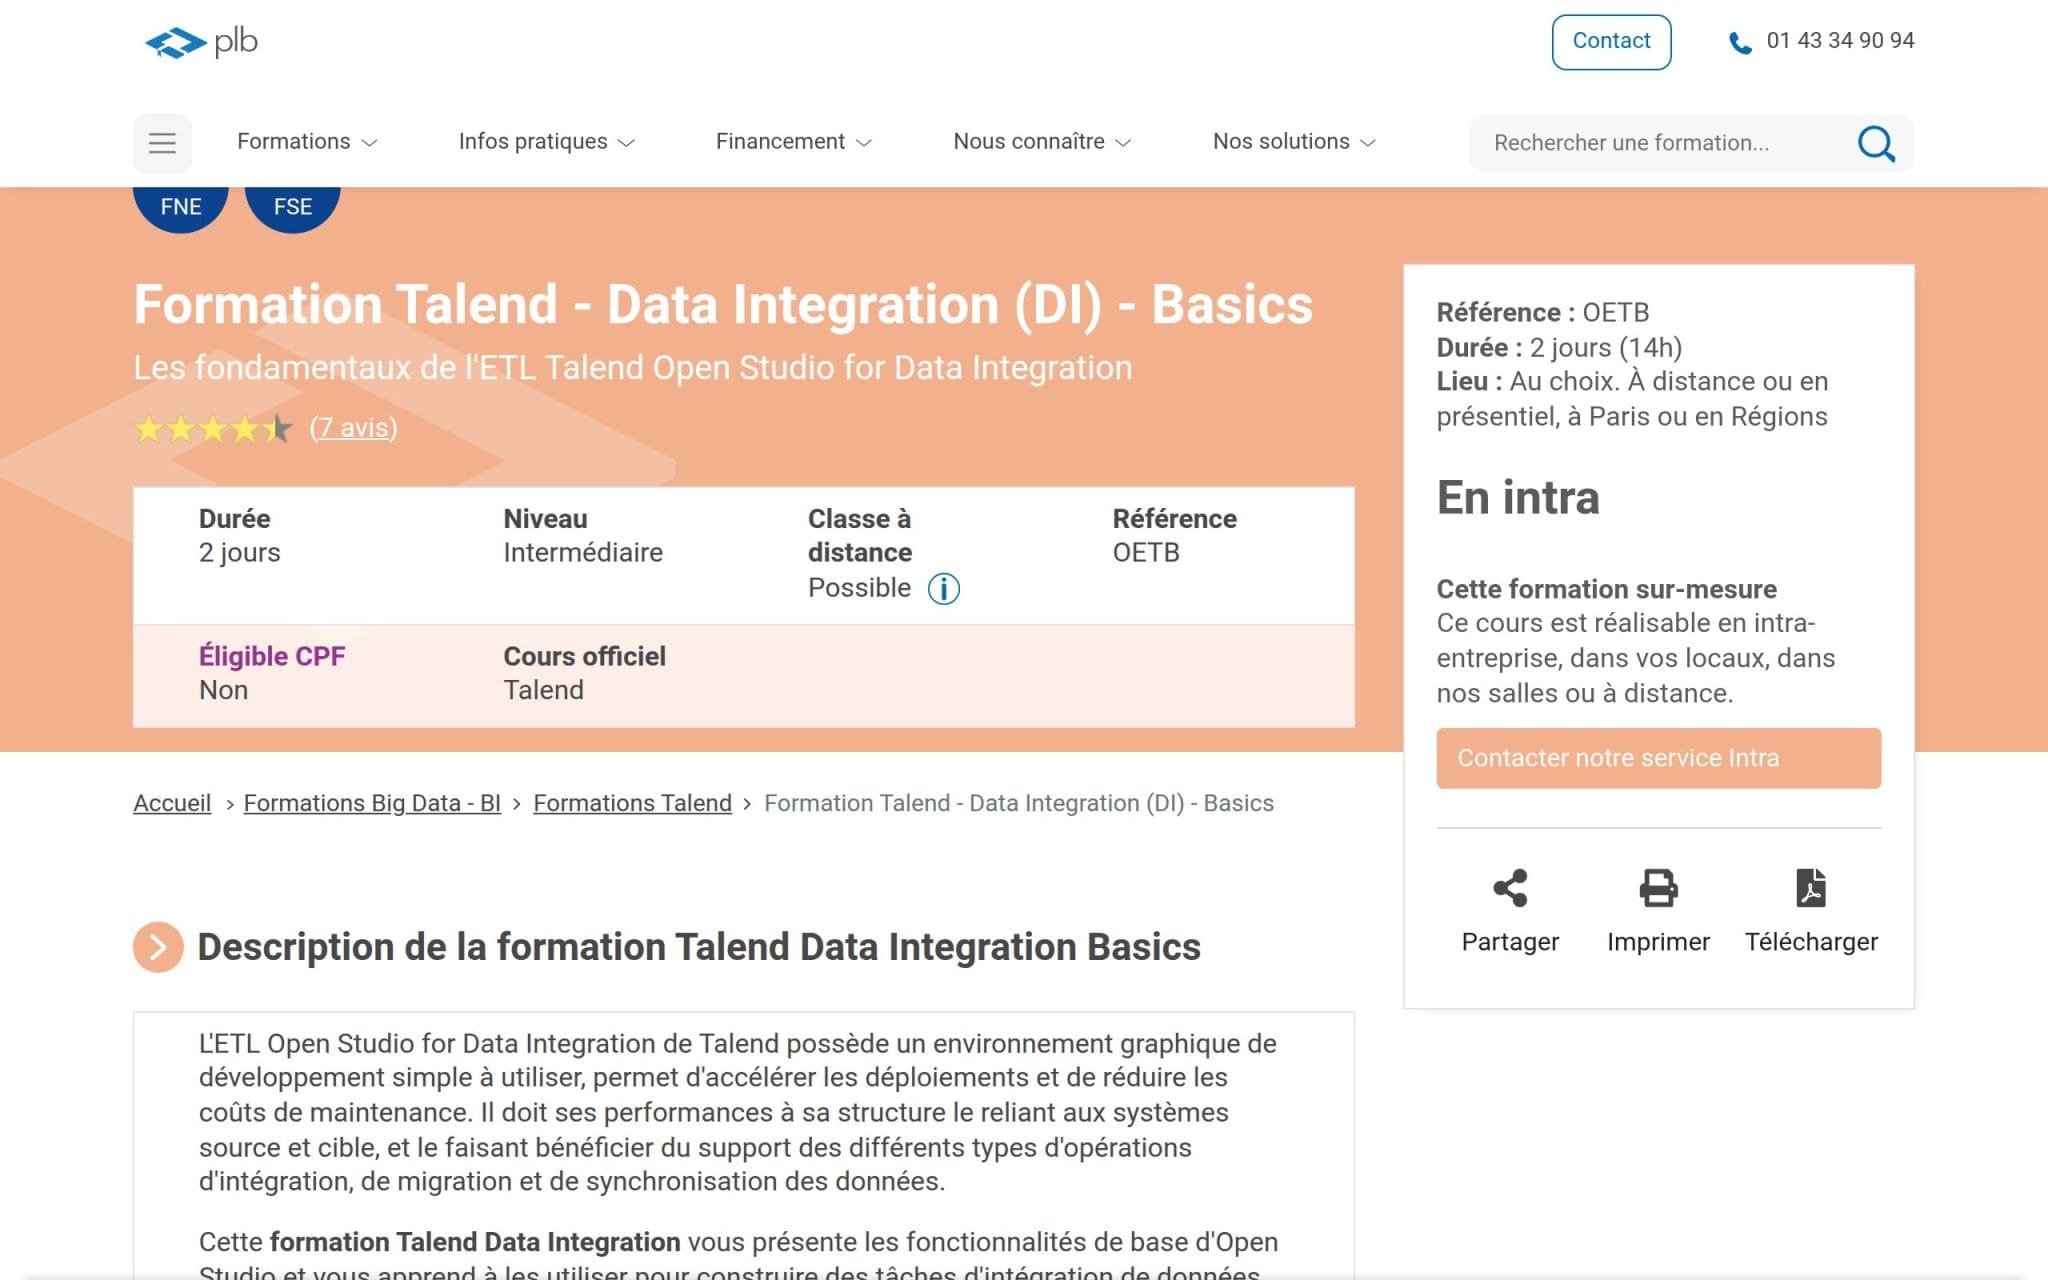Click the last breadcrumb item Formation Talend Basics

pyautogui.click(x=1018, y=803)
